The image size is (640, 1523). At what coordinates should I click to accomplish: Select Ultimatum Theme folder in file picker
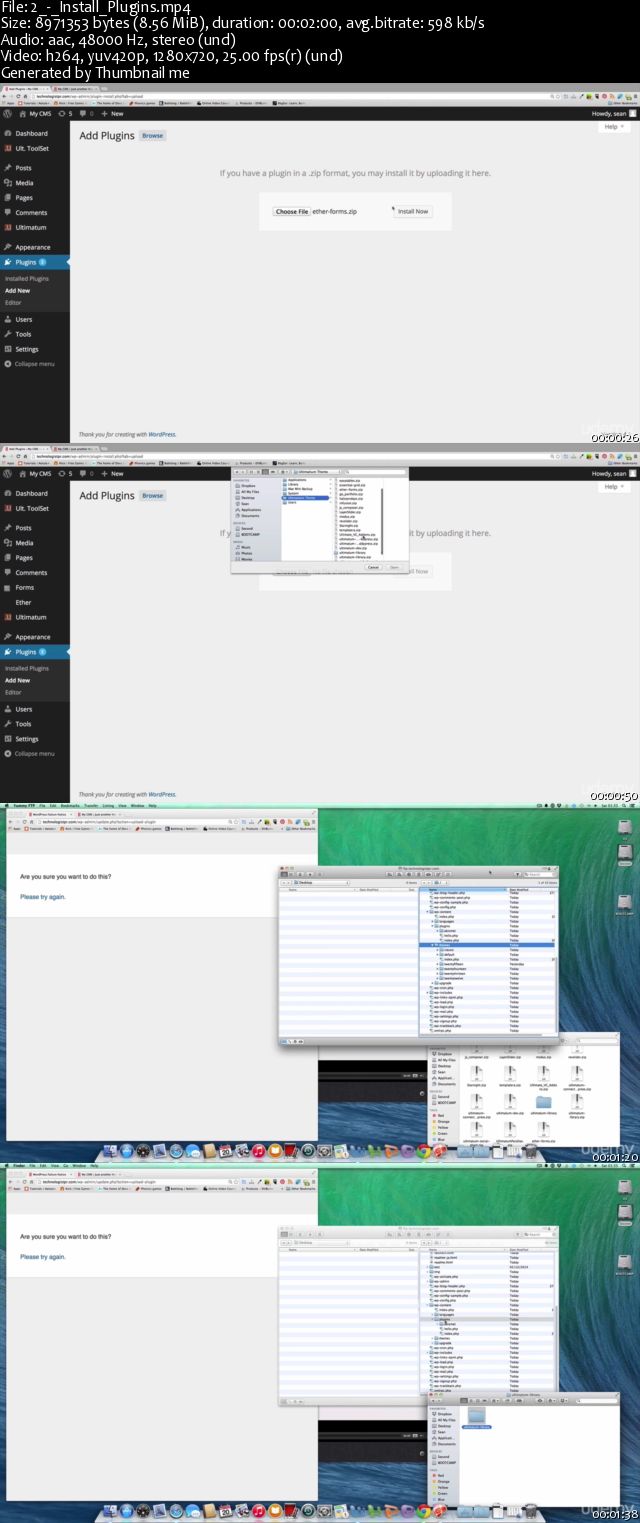coord(305,497)
